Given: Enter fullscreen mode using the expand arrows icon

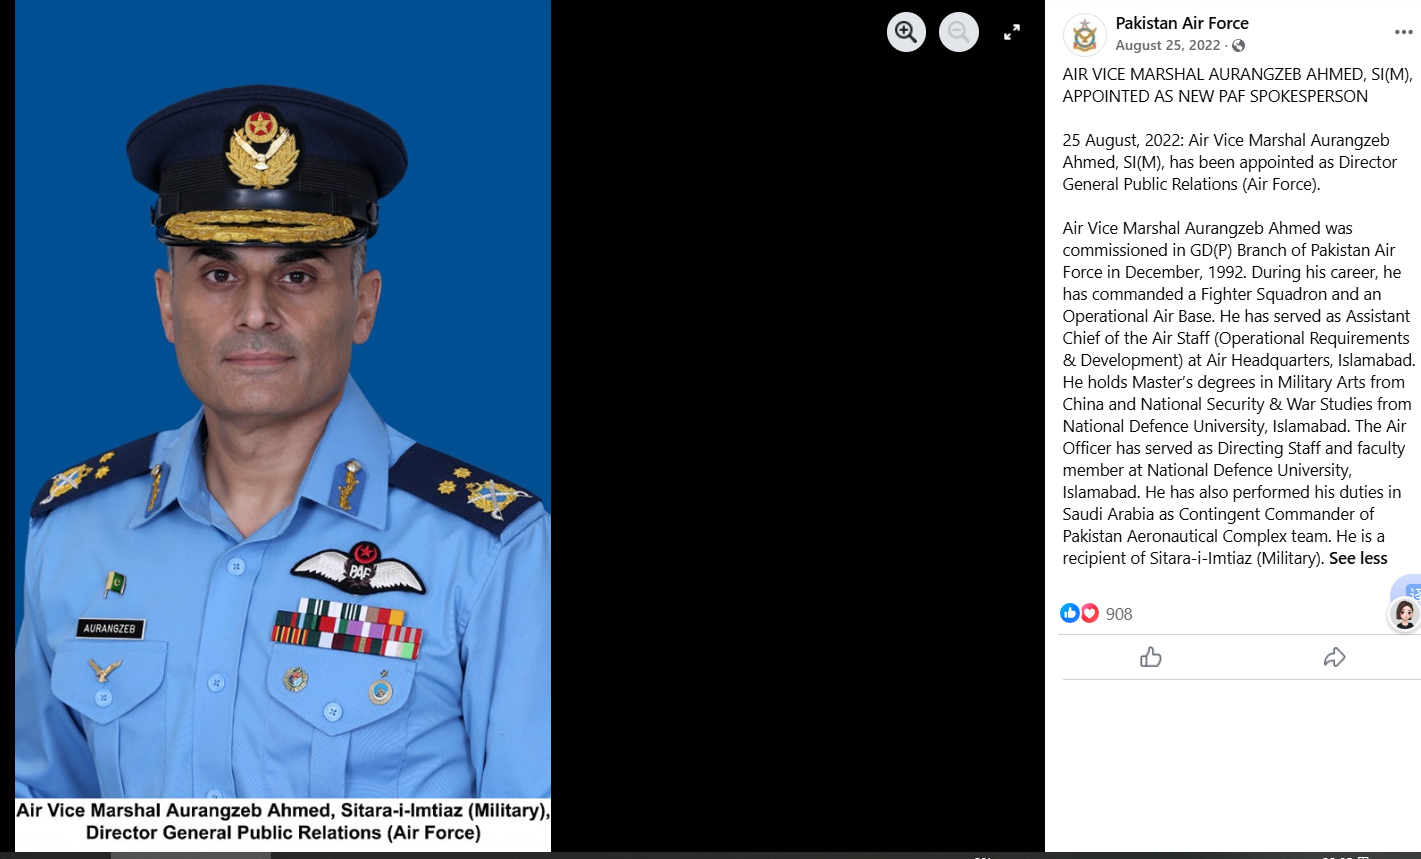Looking at the screenshot, I should coord(1012,32).
